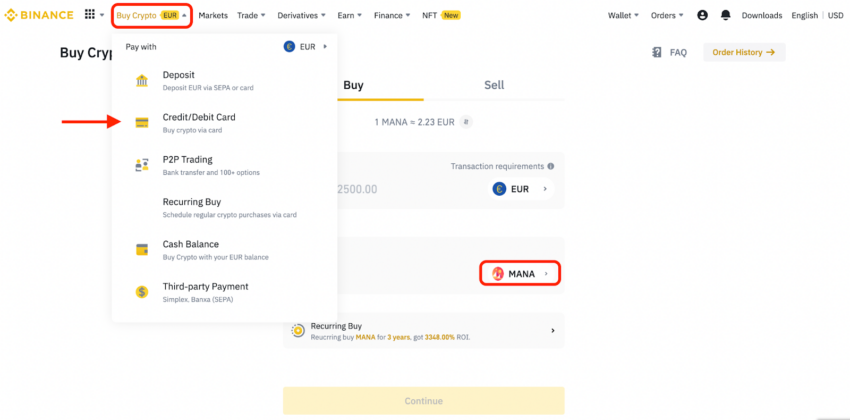
Task: Open the apps grid icon beside Binance logo
Action: point(90,15)
